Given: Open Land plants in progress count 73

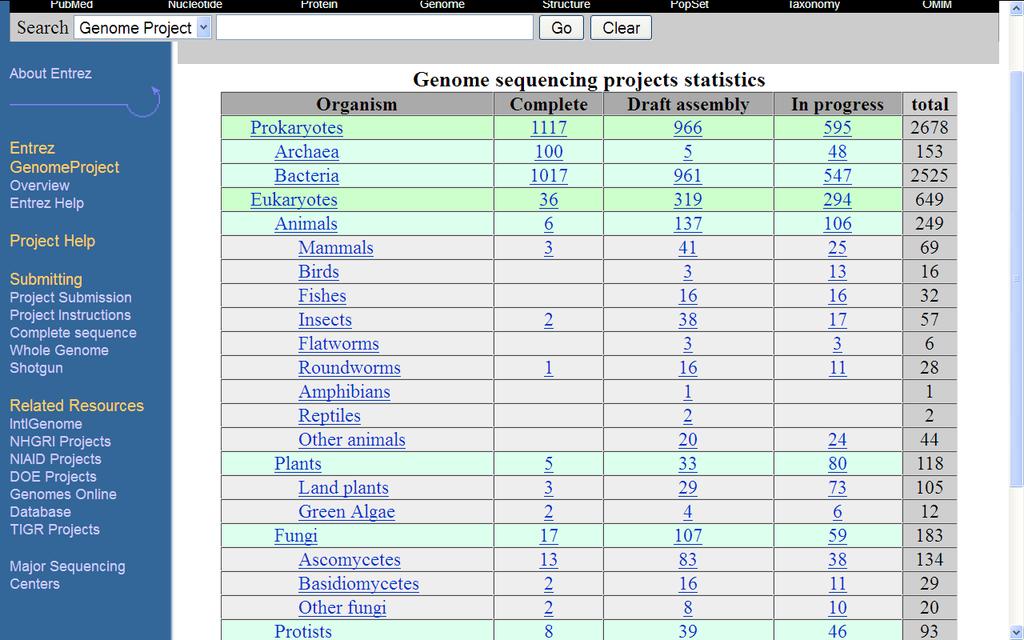Looking at the screenshot, I should coord(837,488).
